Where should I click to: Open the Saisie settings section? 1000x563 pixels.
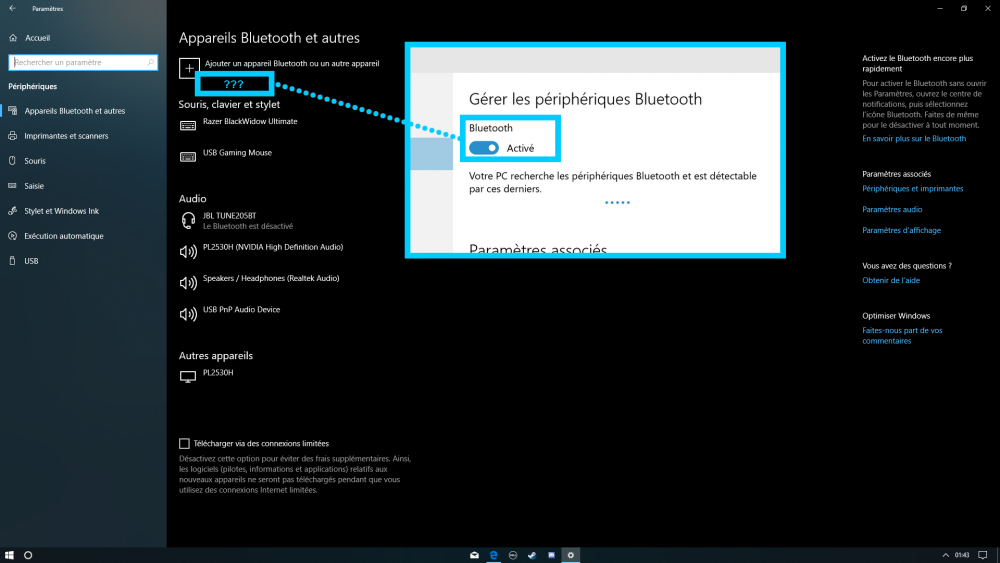click(x=34, y=186)
